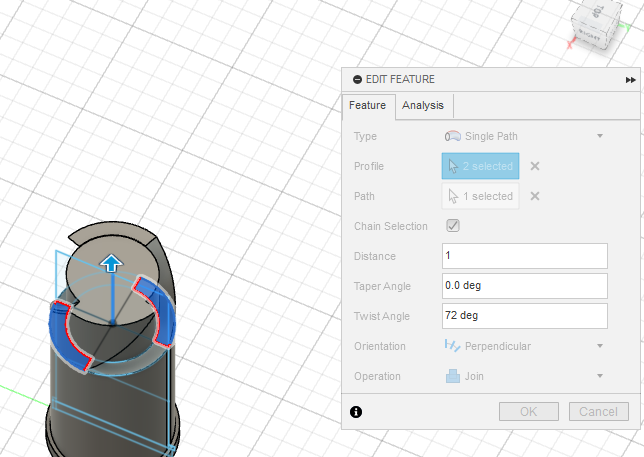This screenshot has width=644, height=457.
Task: Open the Orientation dropdown set to Perpendicular
Action: click(524, 346)
